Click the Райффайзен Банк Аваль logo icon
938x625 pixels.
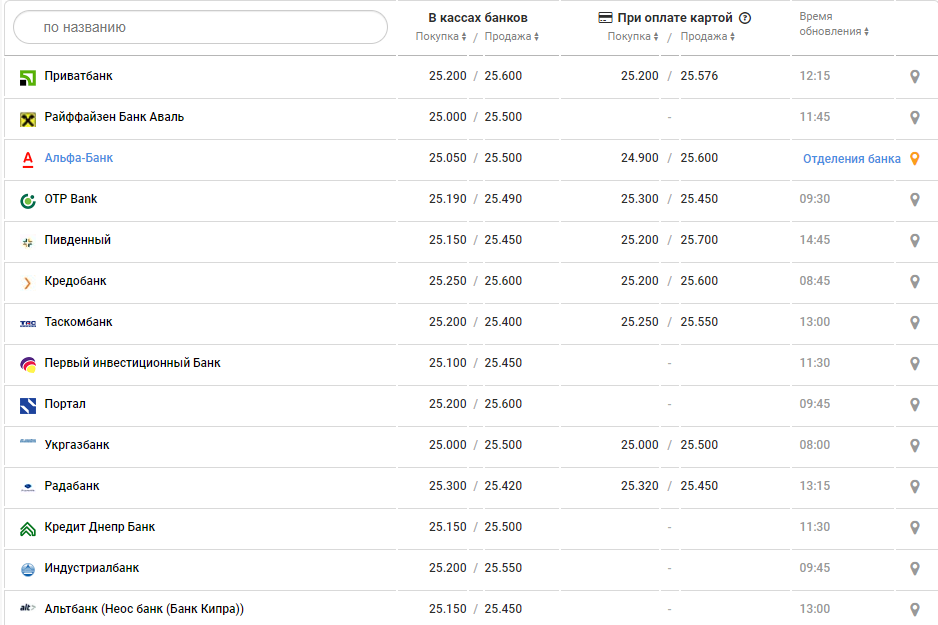[28, 118]
